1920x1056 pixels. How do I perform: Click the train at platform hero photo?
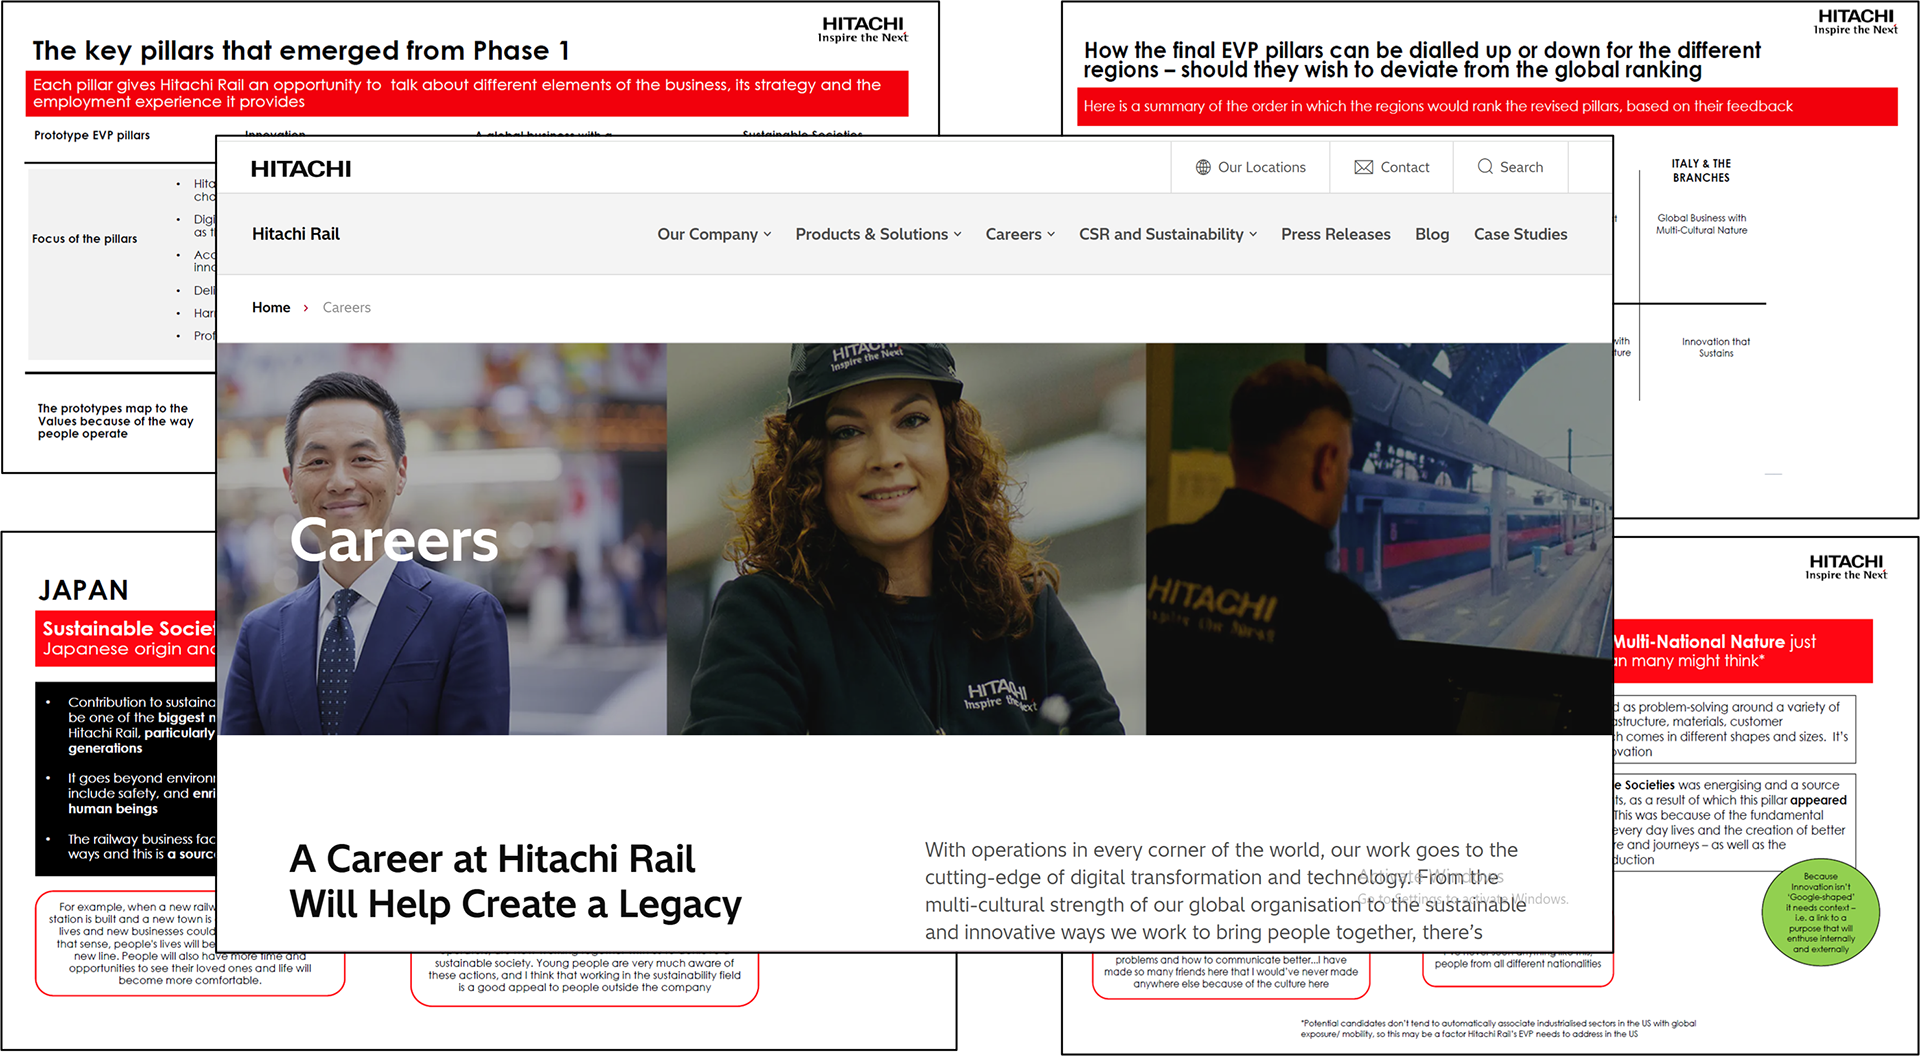pyautogui.click(x=1379, y=540)
